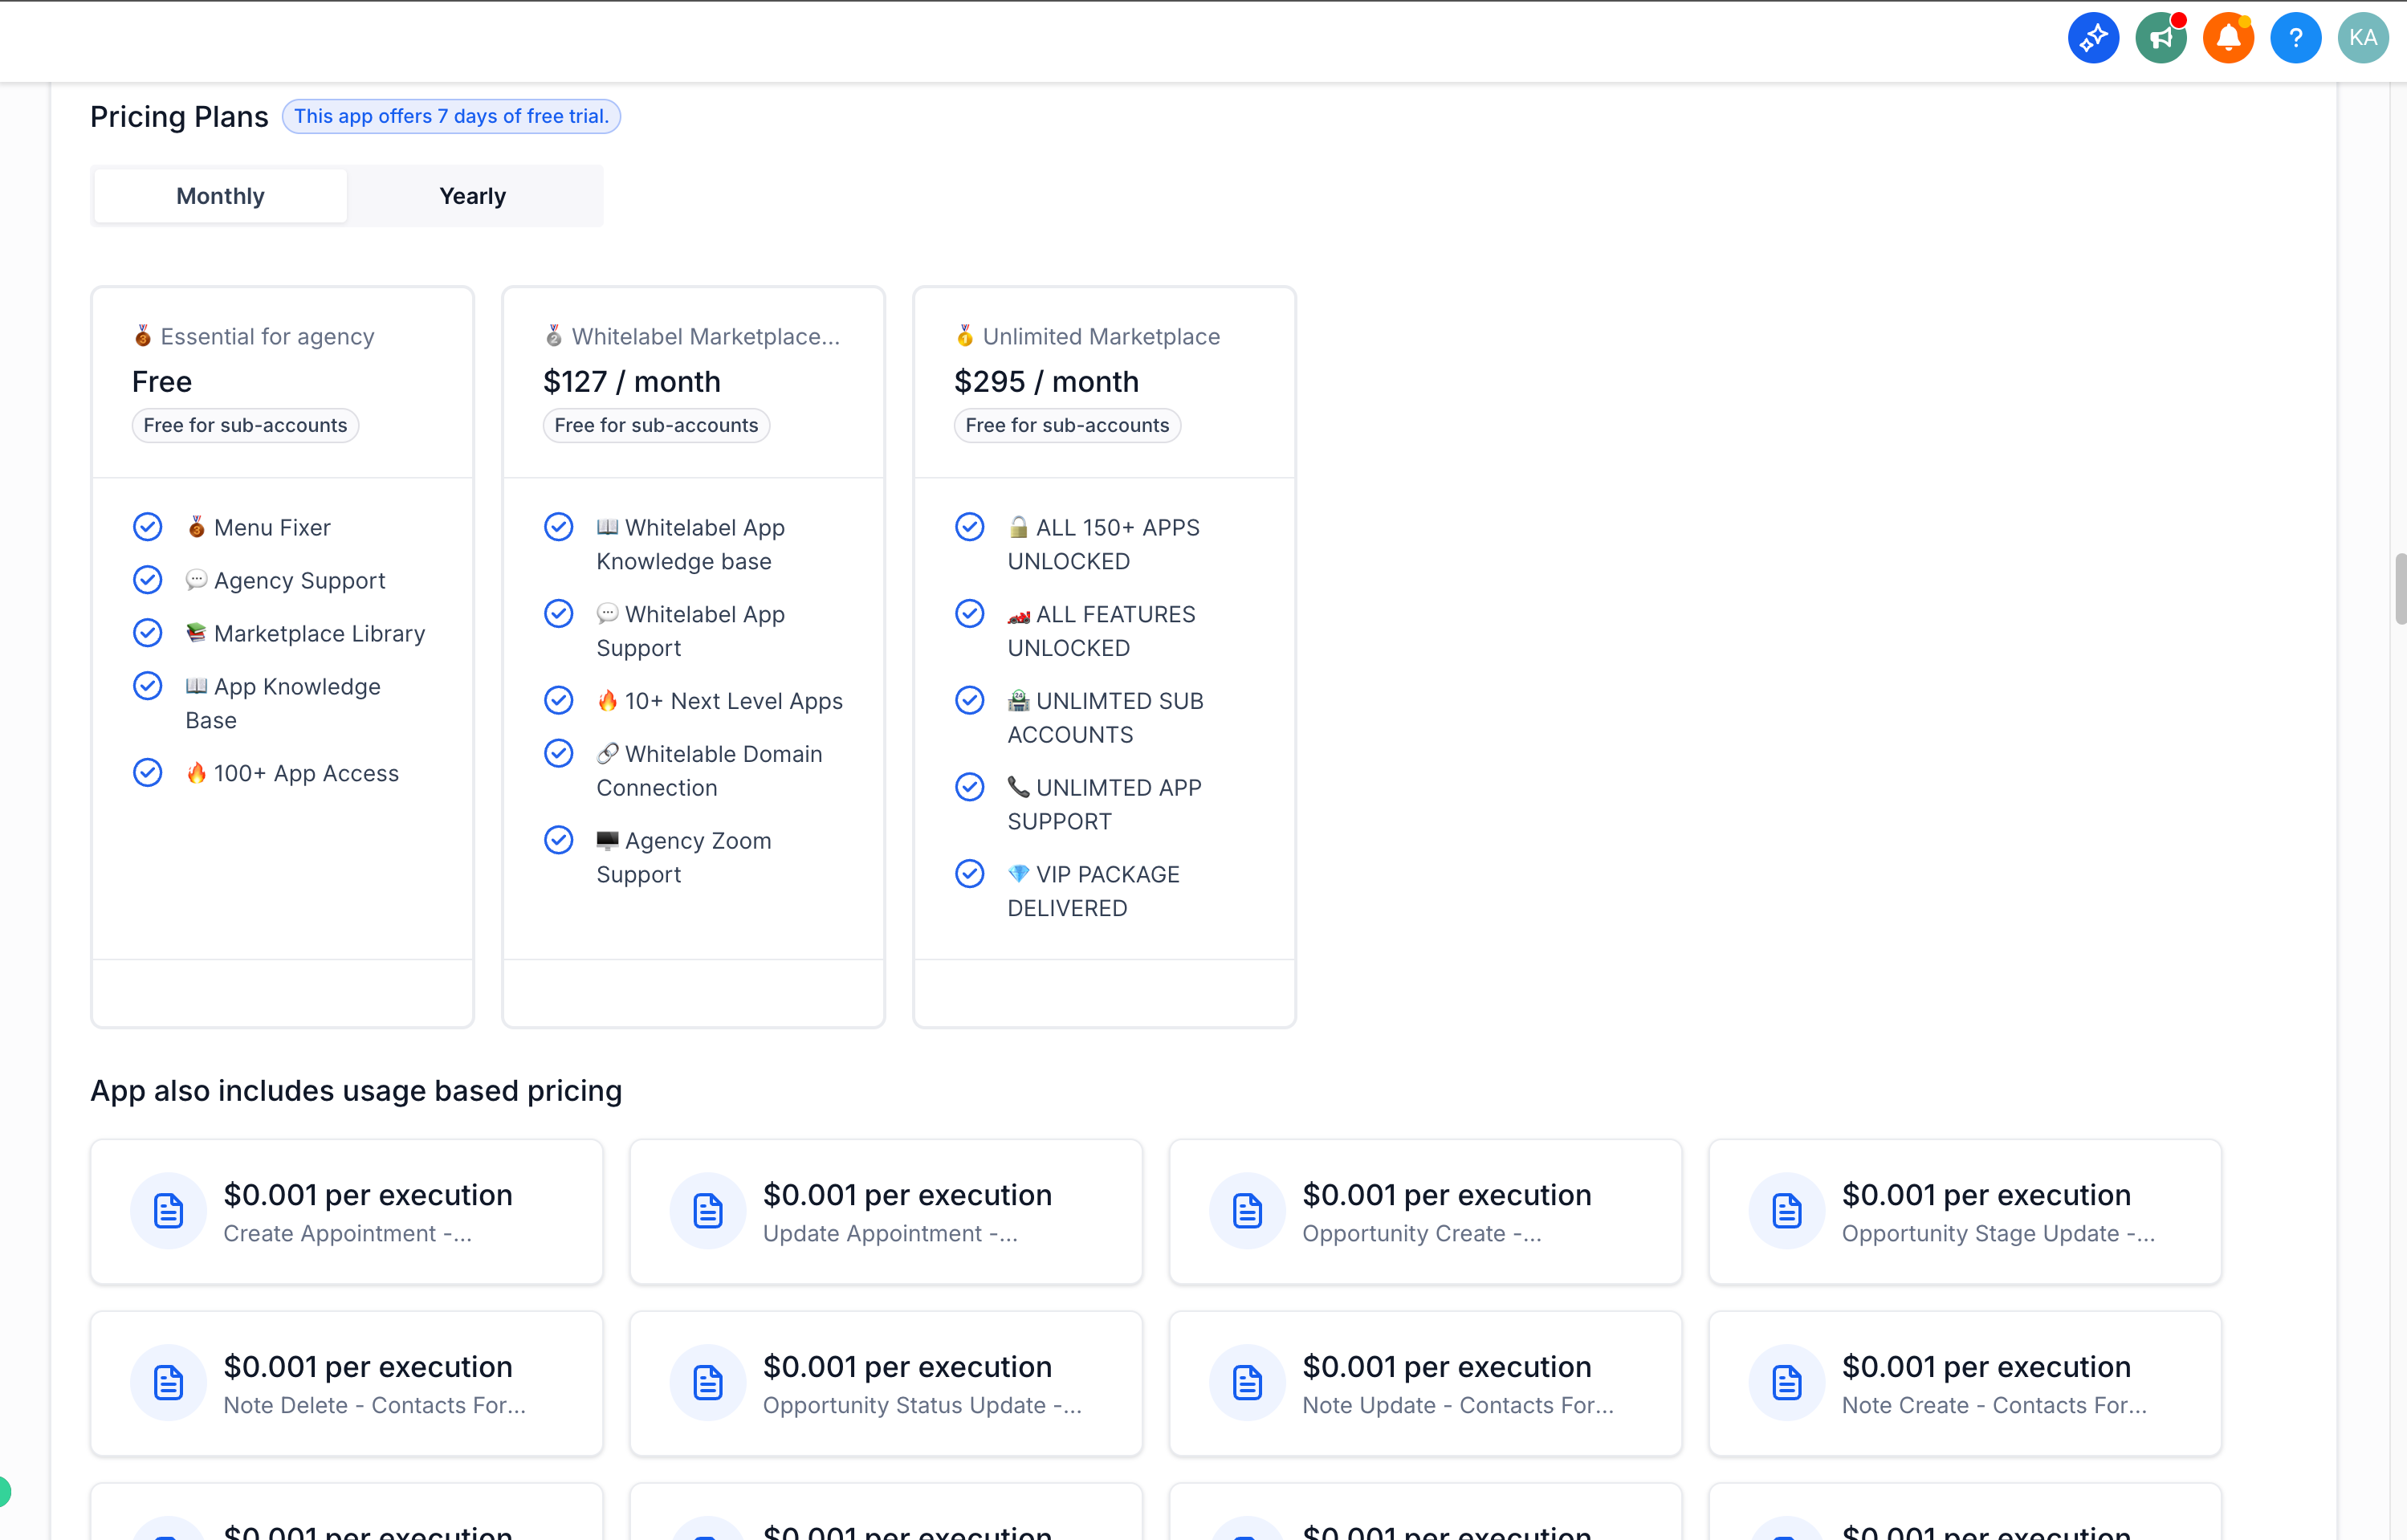
Task: Click the blue AI sparkle icon in the header
Action: click(2093, 38)
